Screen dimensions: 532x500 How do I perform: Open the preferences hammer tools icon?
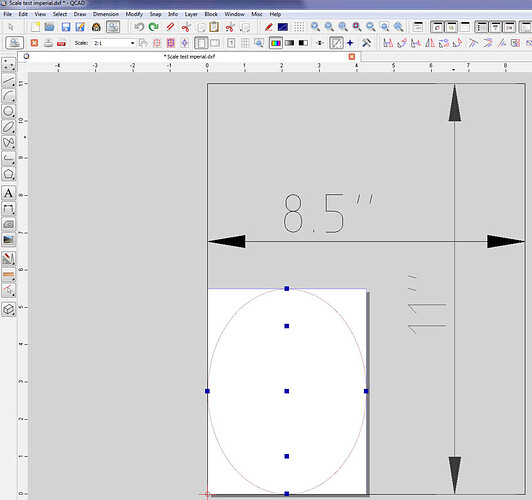tap(366, 43)
